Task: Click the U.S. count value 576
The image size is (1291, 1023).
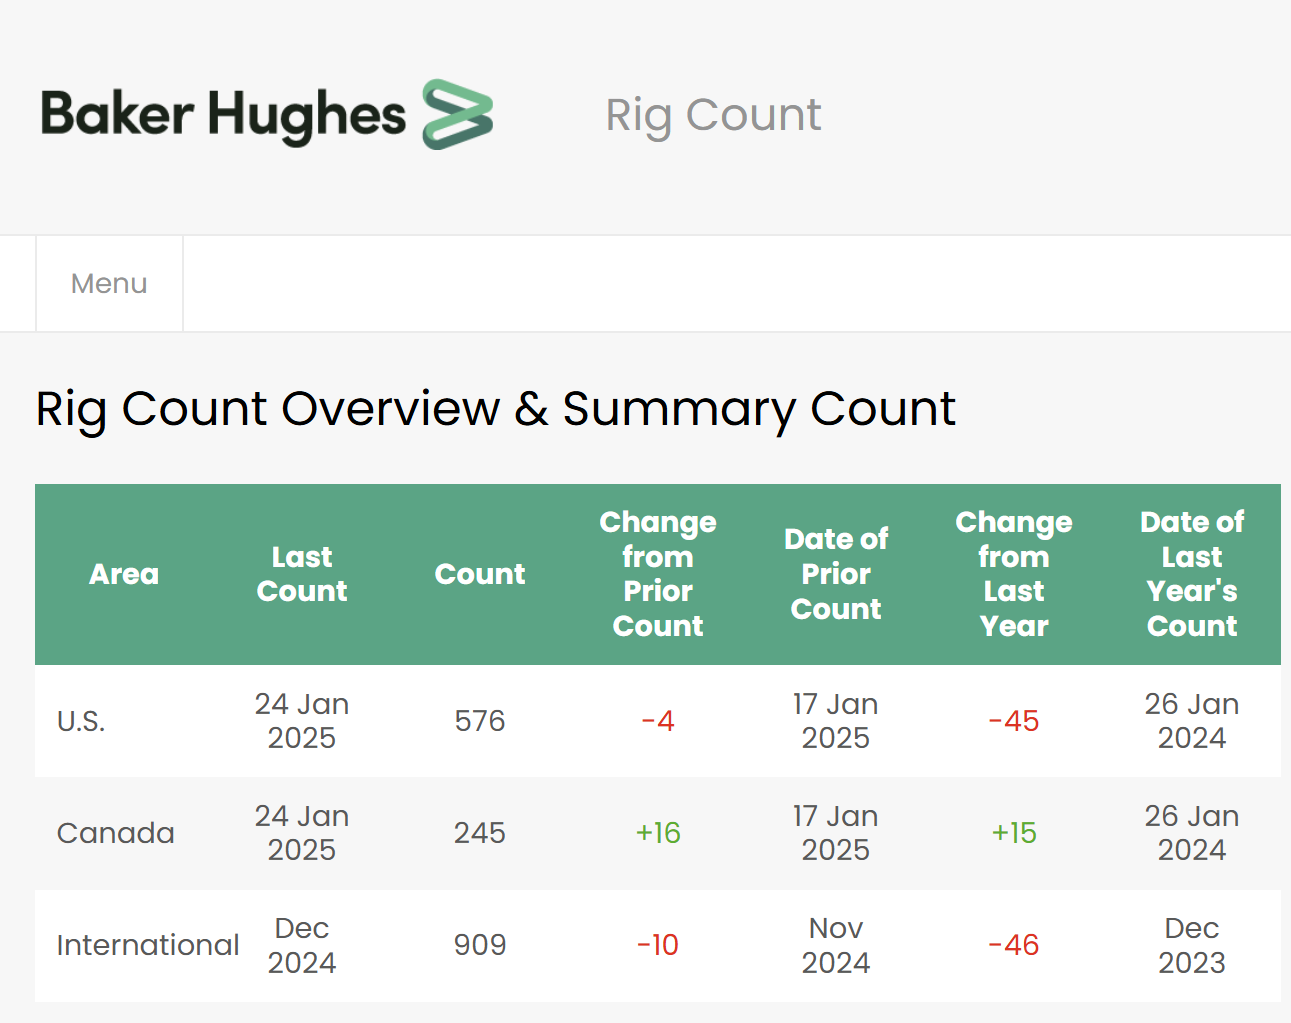Action: click(x=480, y=721)
